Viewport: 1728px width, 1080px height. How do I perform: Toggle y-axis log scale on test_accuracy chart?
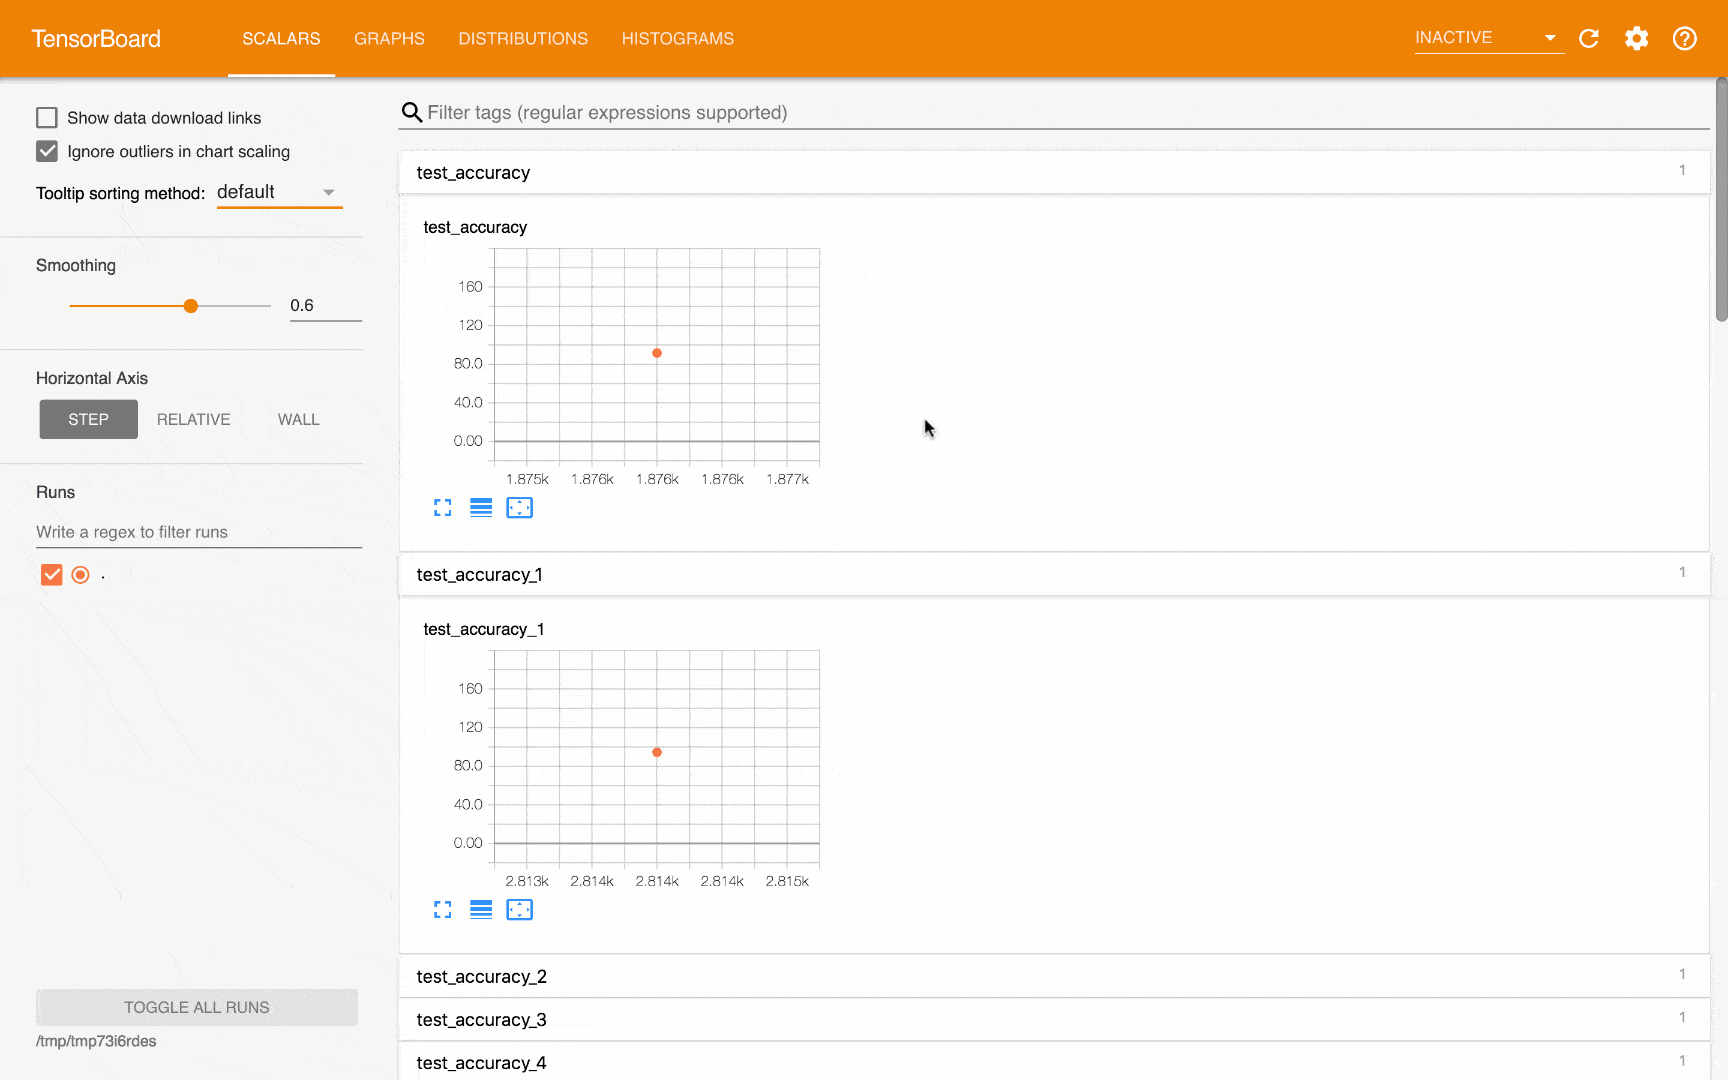pyautogui.click(x=481, y=508)
